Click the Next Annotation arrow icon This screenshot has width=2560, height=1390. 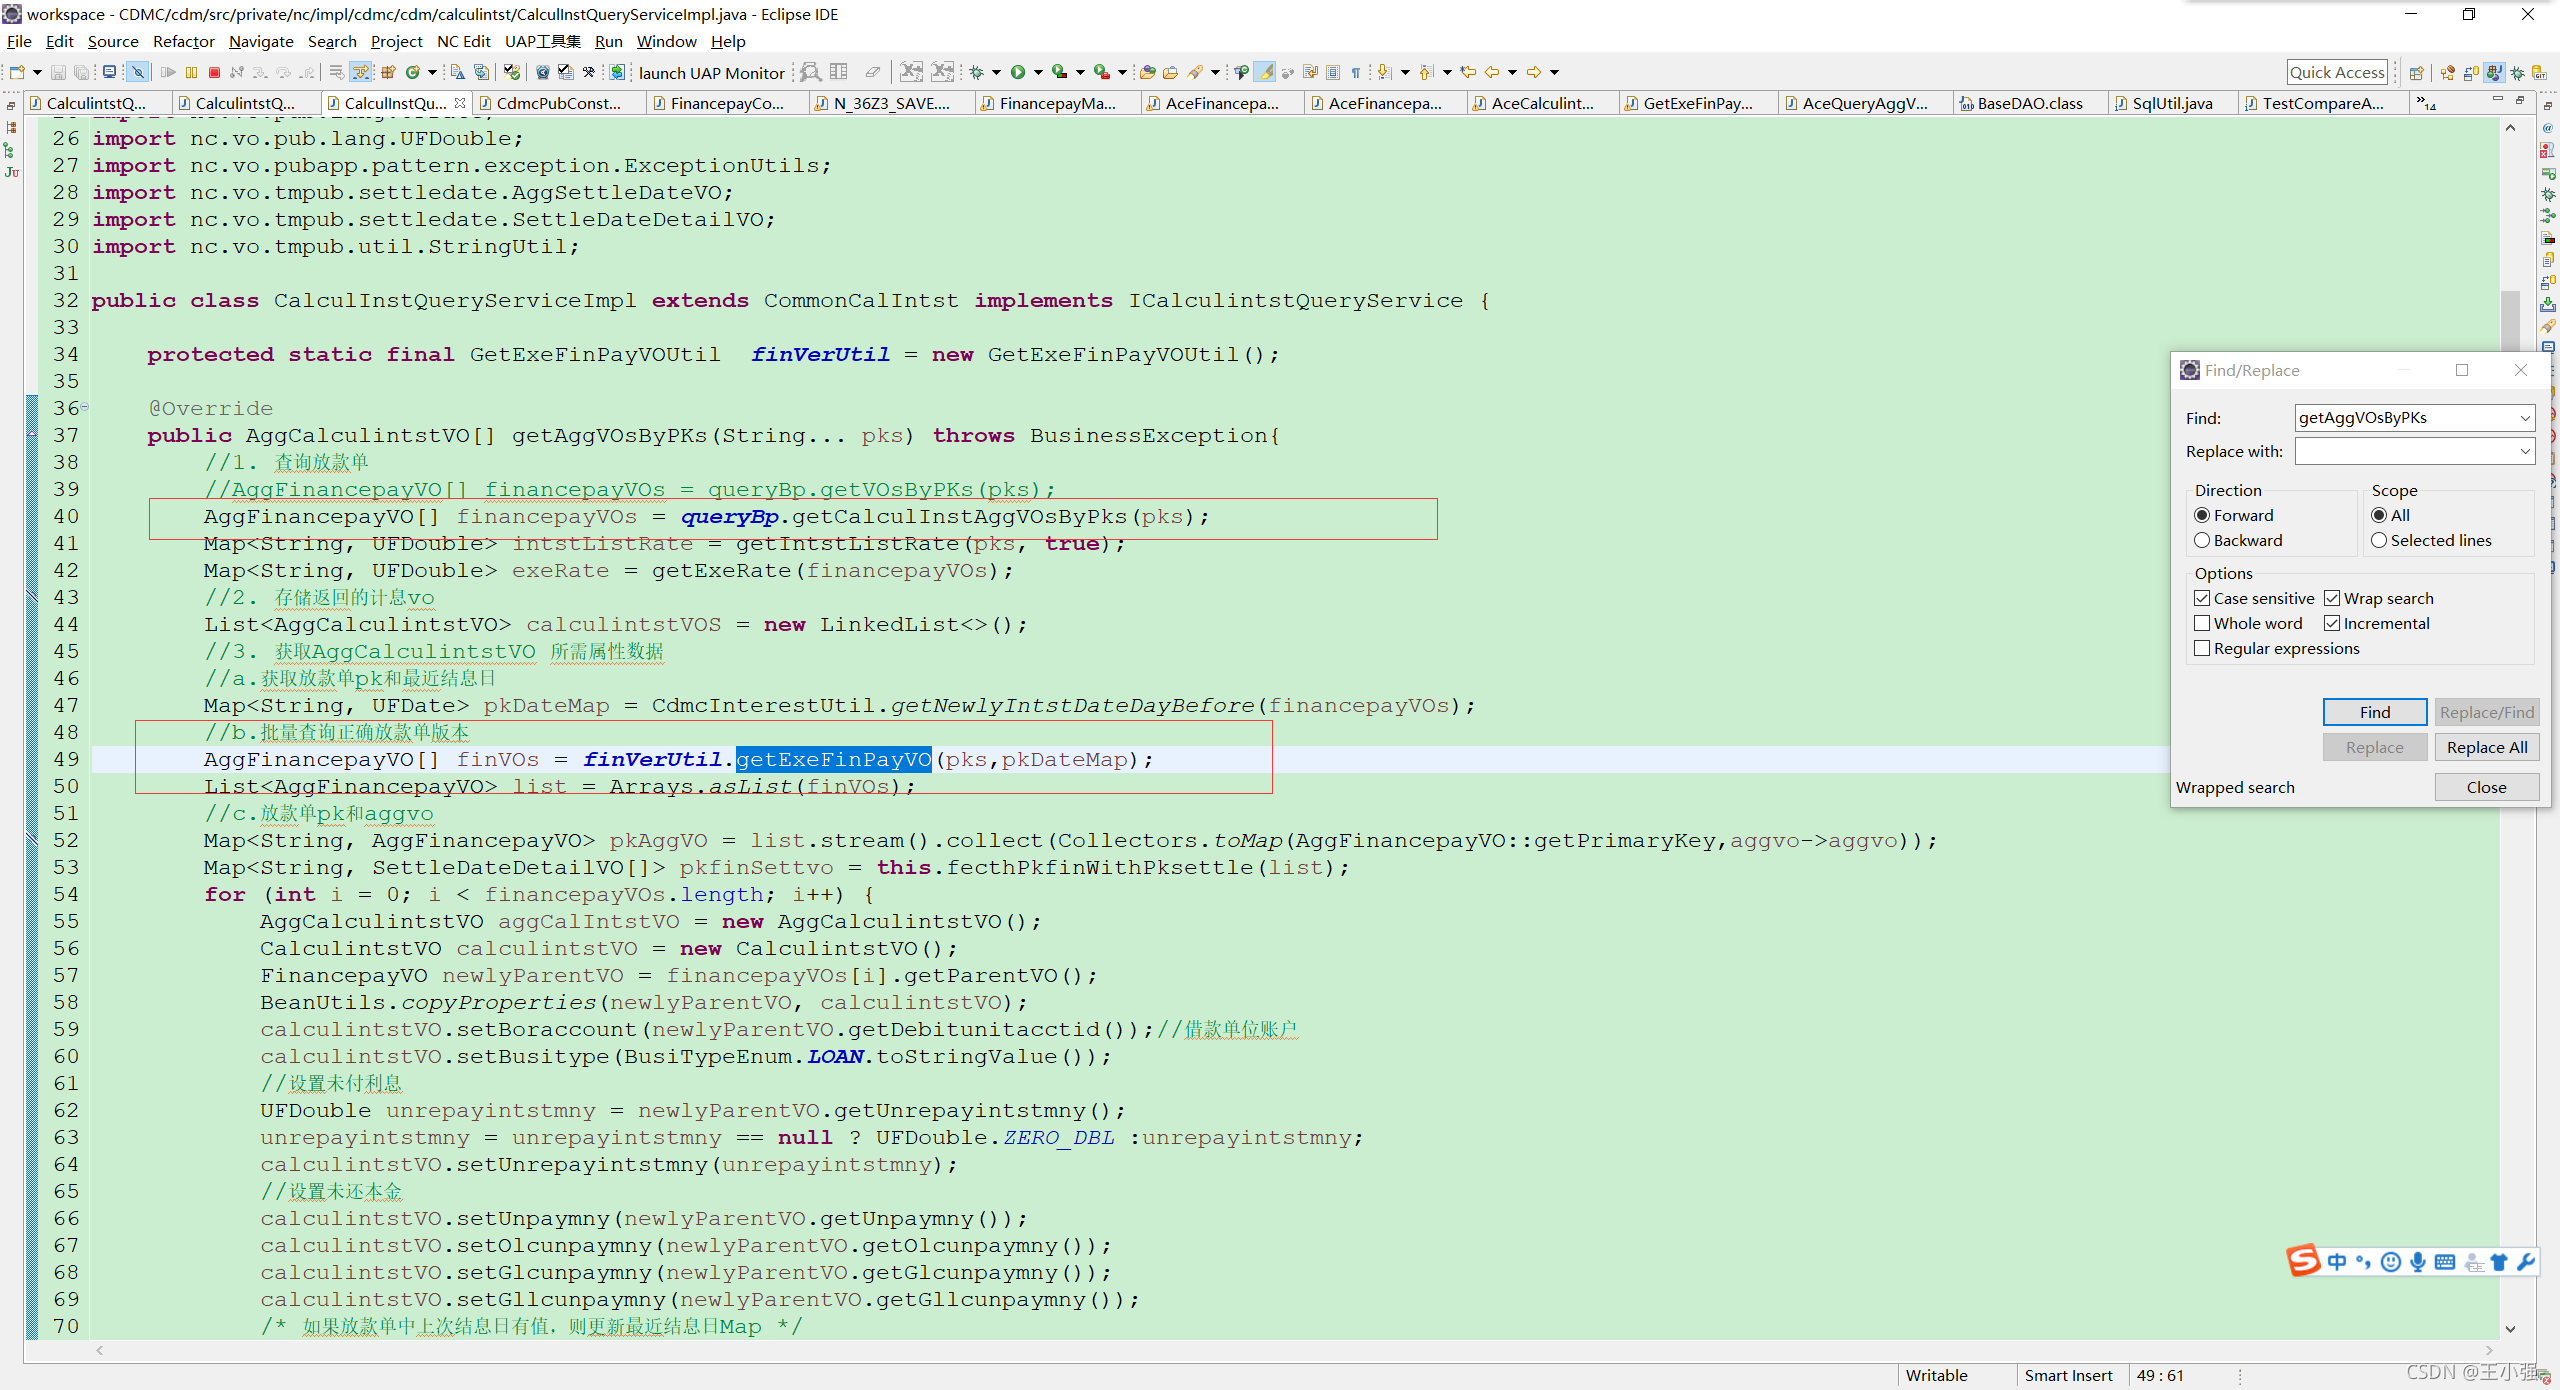(1384, 72)
